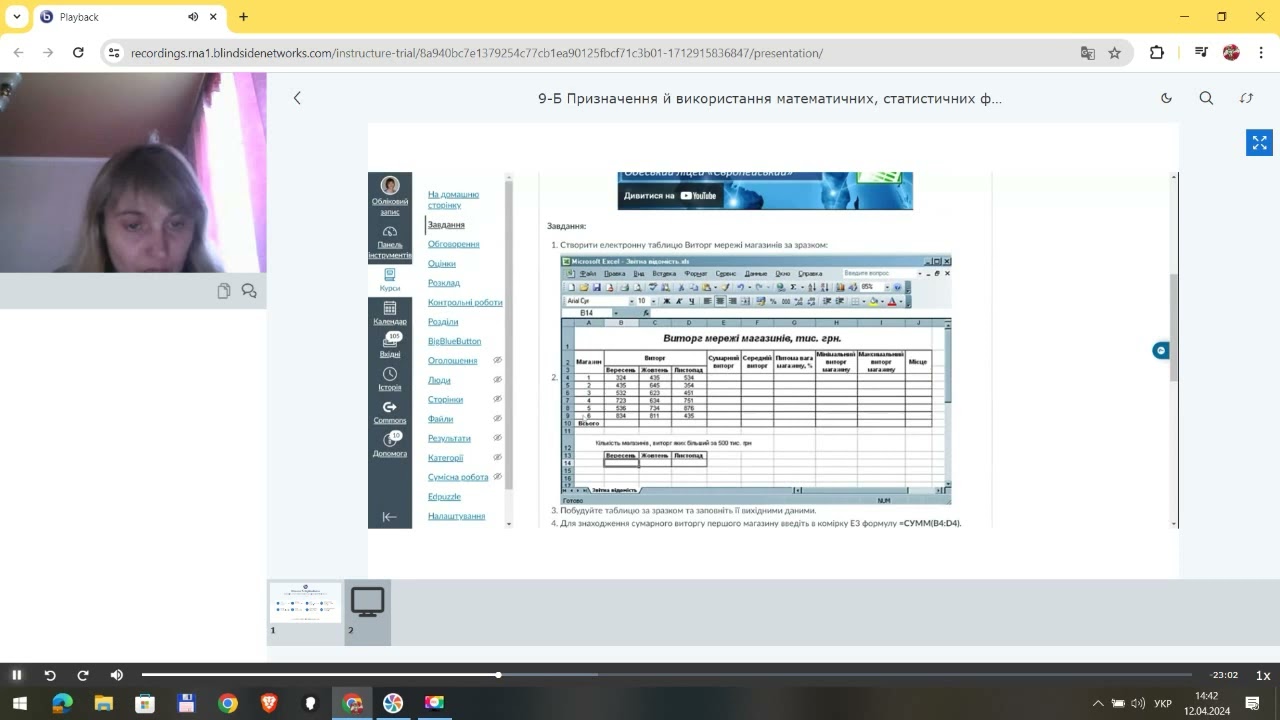The height and width of the screenshot is (720, 1280).
Task: Click the webcam video of the presenter
Action: tap(133, 172)
